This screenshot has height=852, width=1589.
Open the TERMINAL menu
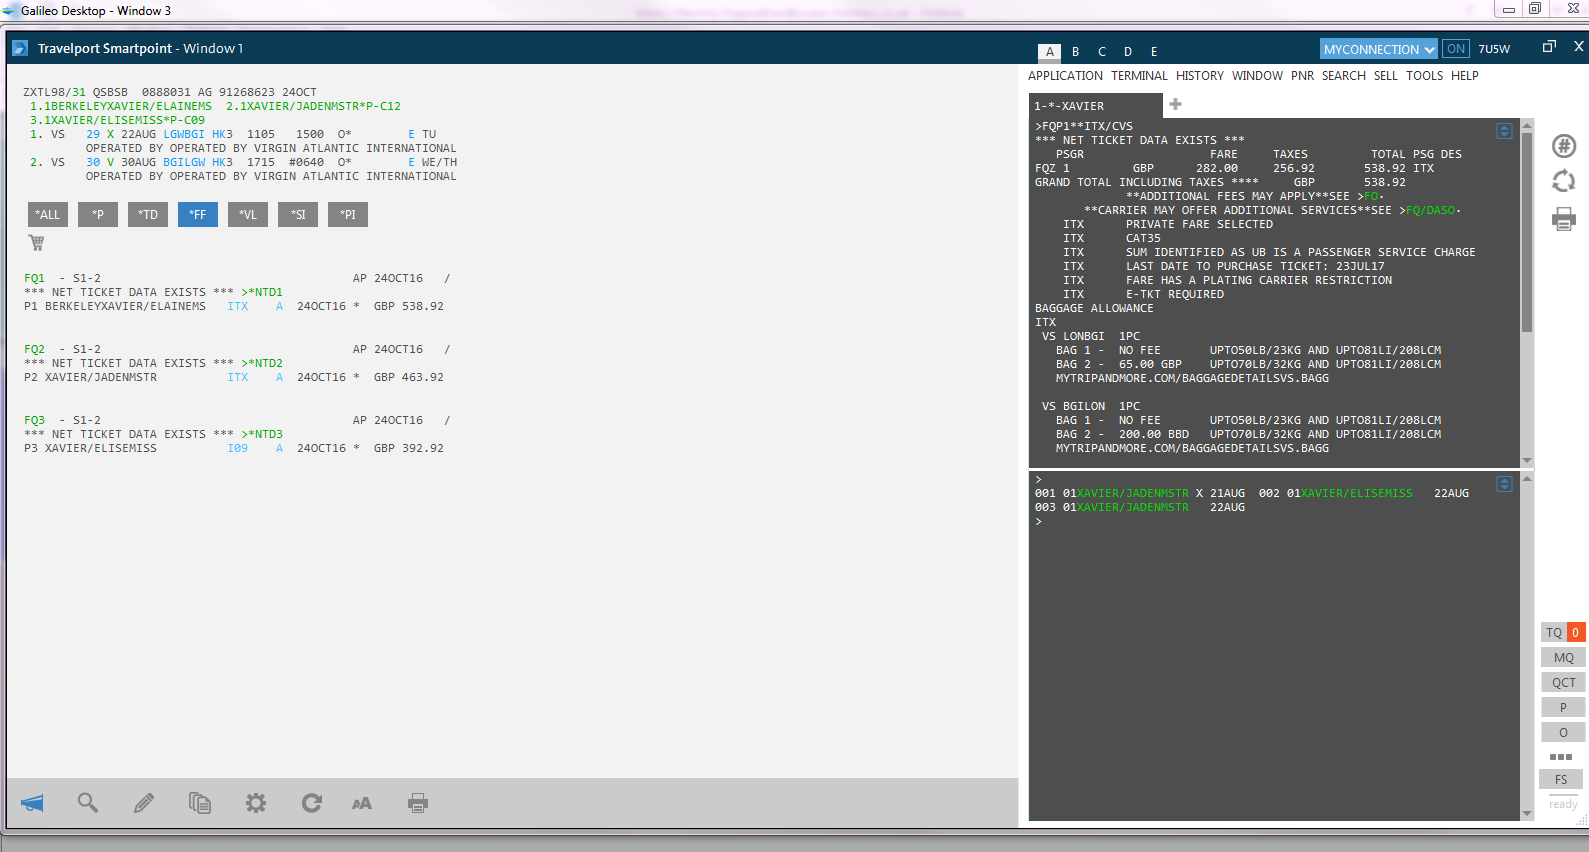(x=1139, y=76)
